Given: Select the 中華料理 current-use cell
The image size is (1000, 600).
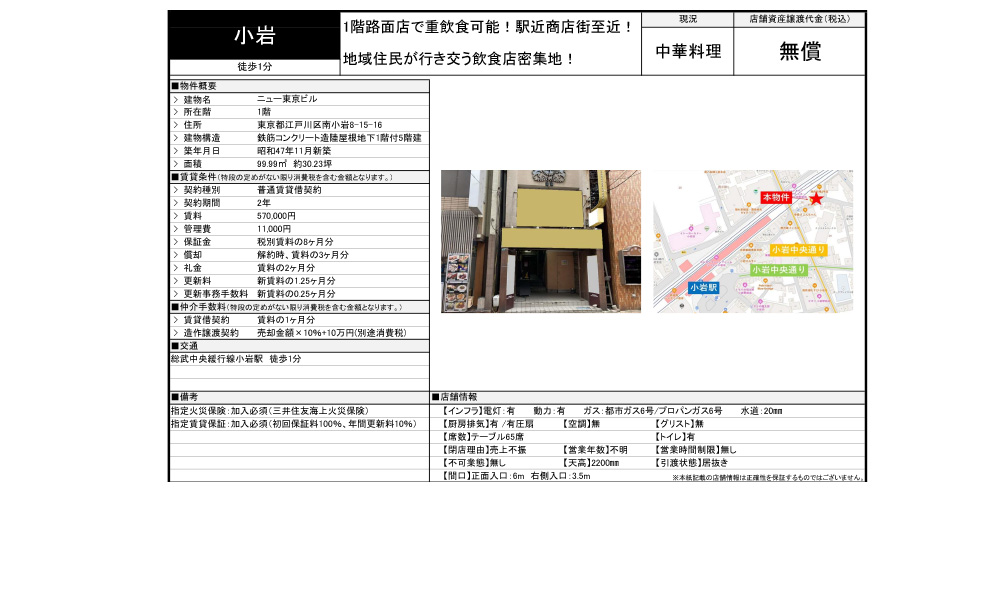Looking at the screenshot, I should [688, 51].
